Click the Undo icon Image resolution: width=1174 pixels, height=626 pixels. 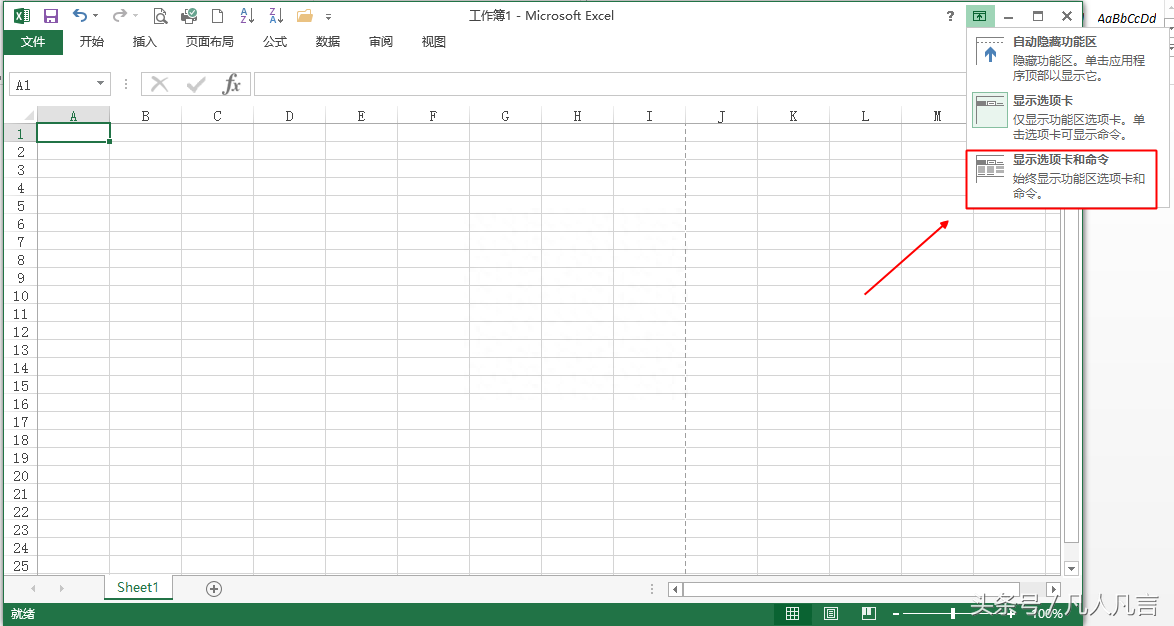80,15
